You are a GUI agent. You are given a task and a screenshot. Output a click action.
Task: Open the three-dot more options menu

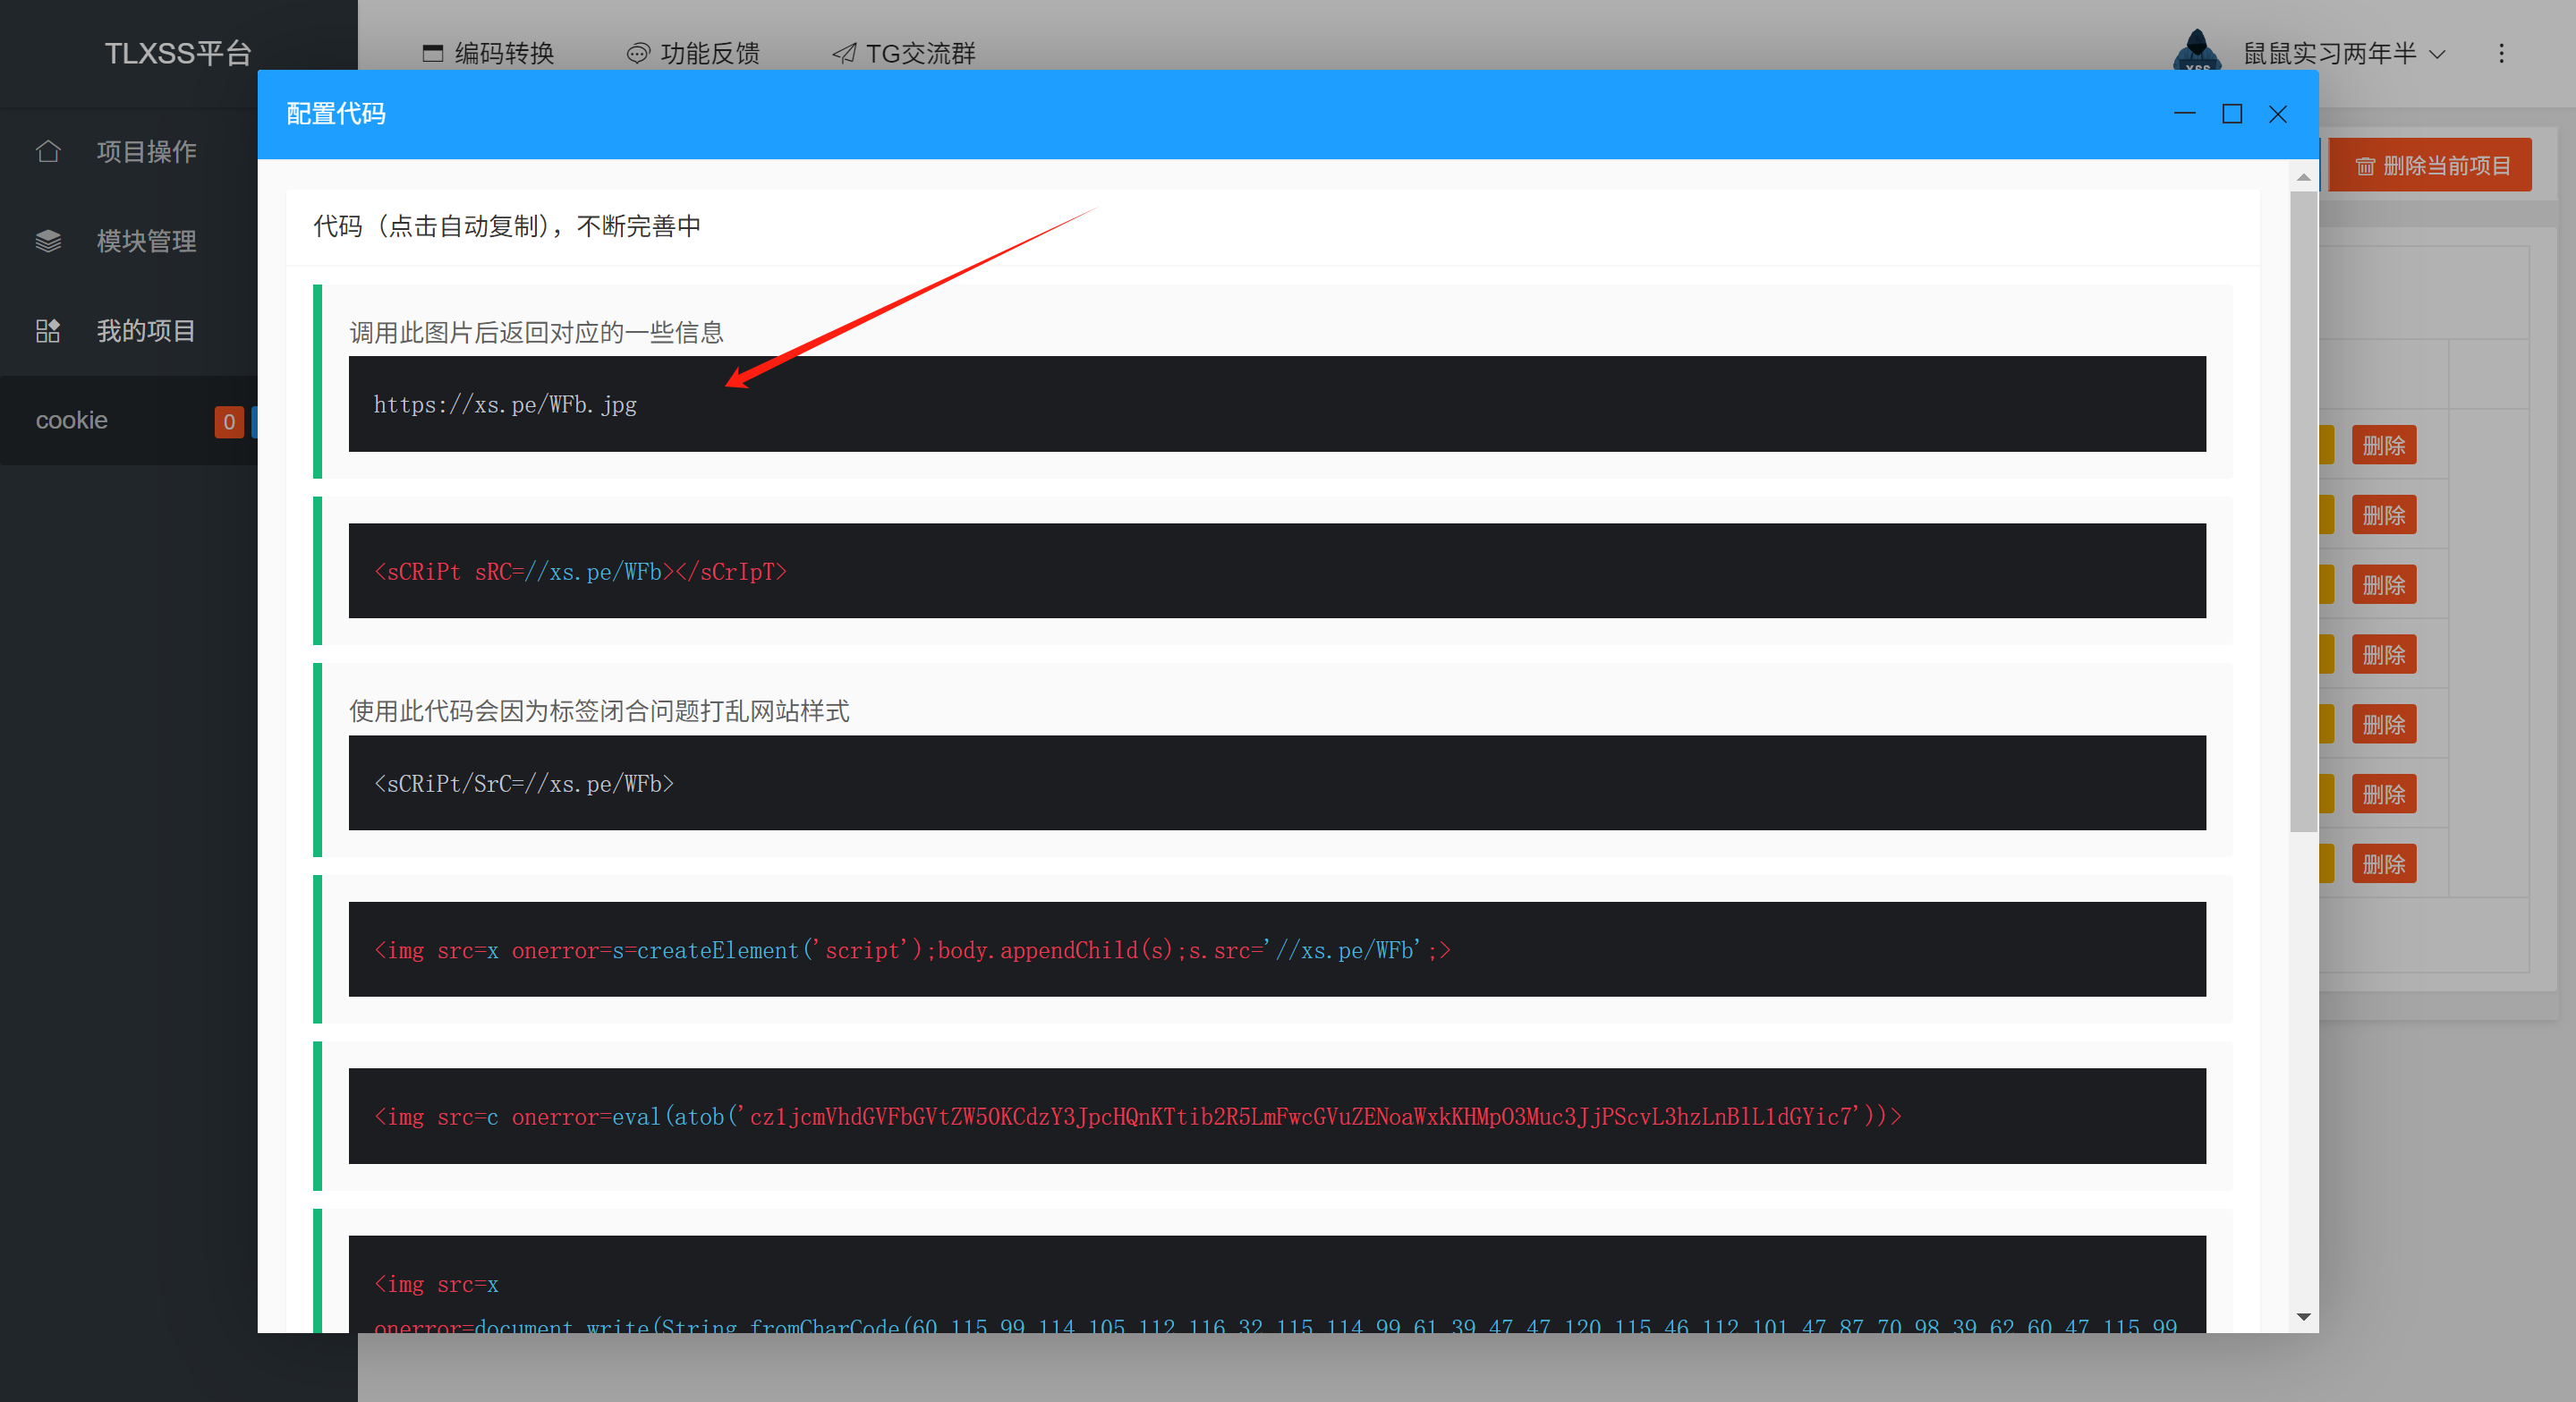pyautogui.click(x=2501, y=53)
